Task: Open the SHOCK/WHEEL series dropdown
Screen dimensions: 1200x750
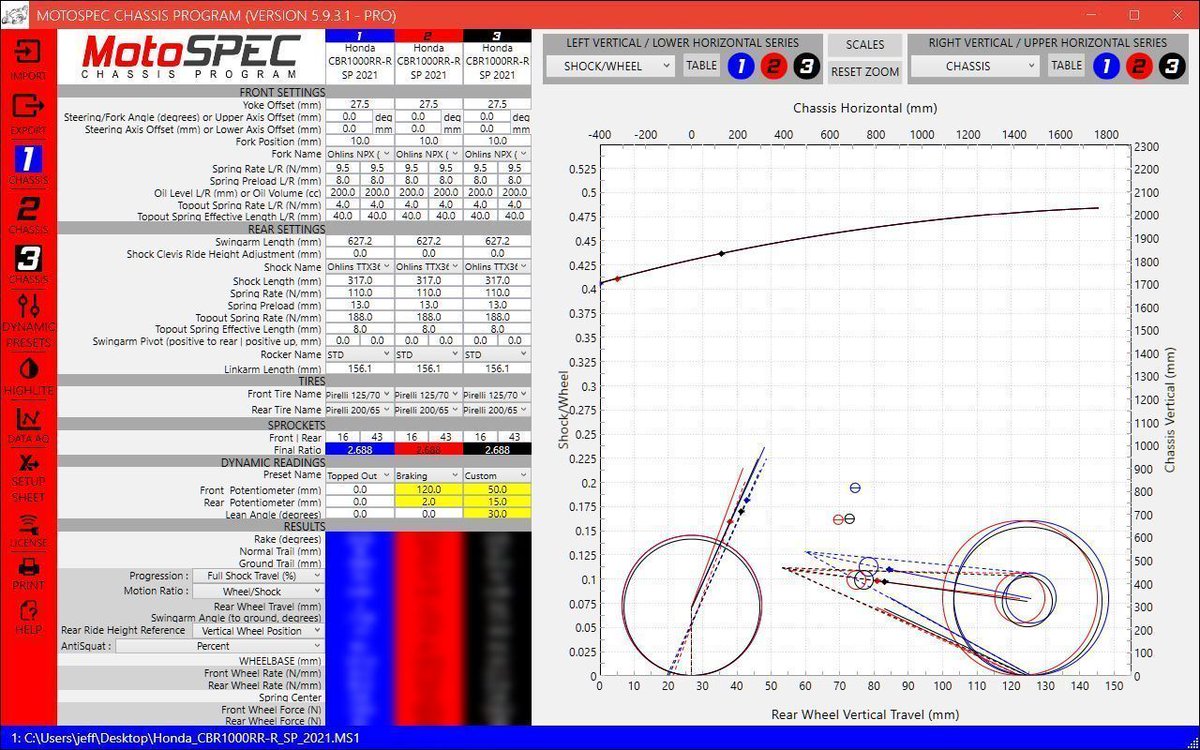Action: (x=611, y=66)
